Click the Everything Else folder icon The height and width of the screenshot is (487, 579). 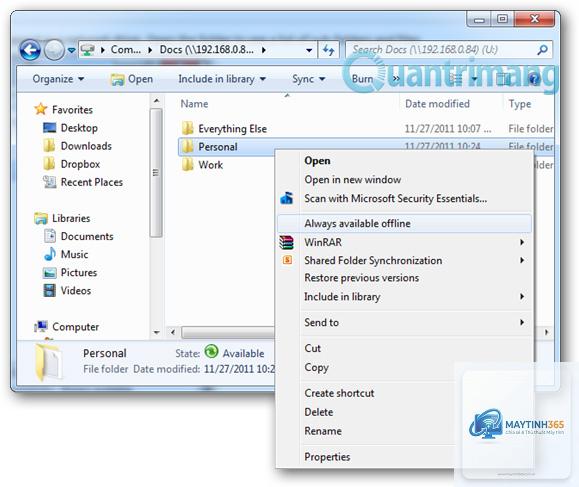pos(187,128)
